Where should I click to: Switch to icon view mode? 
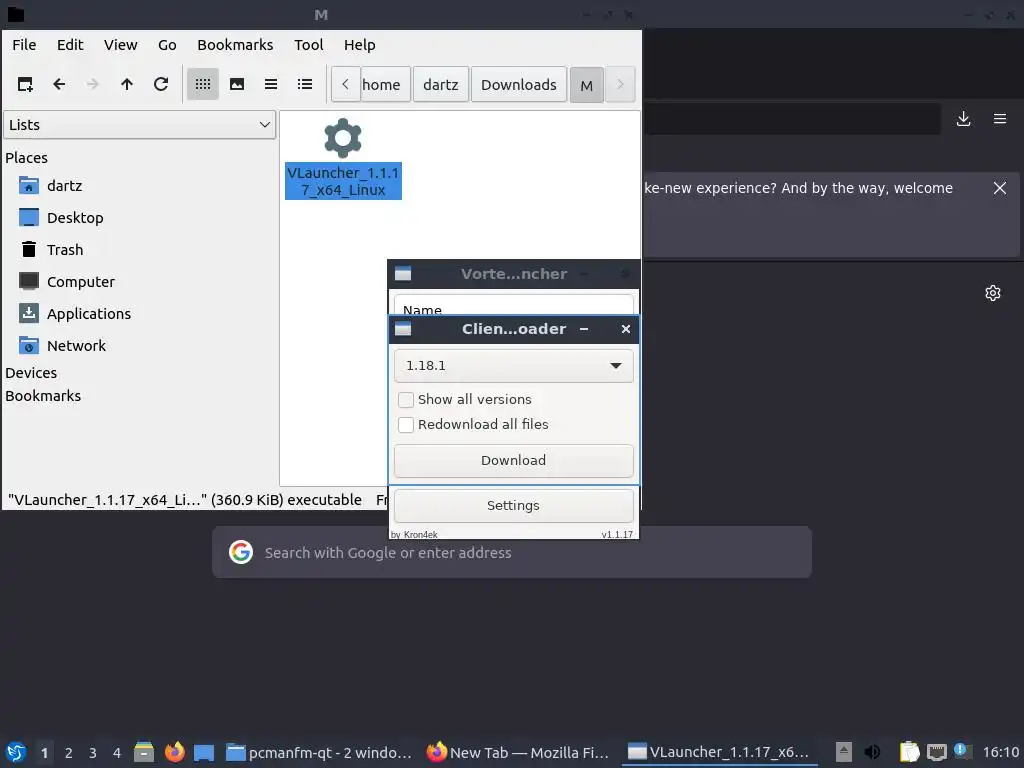(x=203, y=84)
